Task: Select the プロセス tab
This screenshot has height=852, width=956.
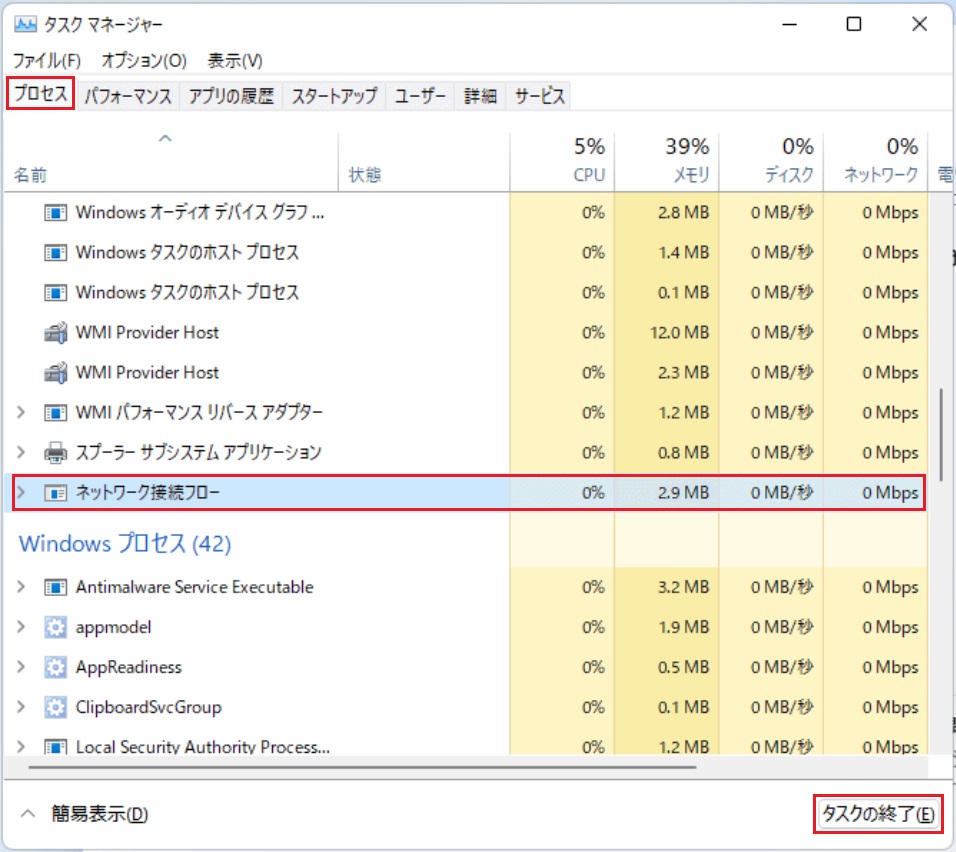Action: point(41,94)
